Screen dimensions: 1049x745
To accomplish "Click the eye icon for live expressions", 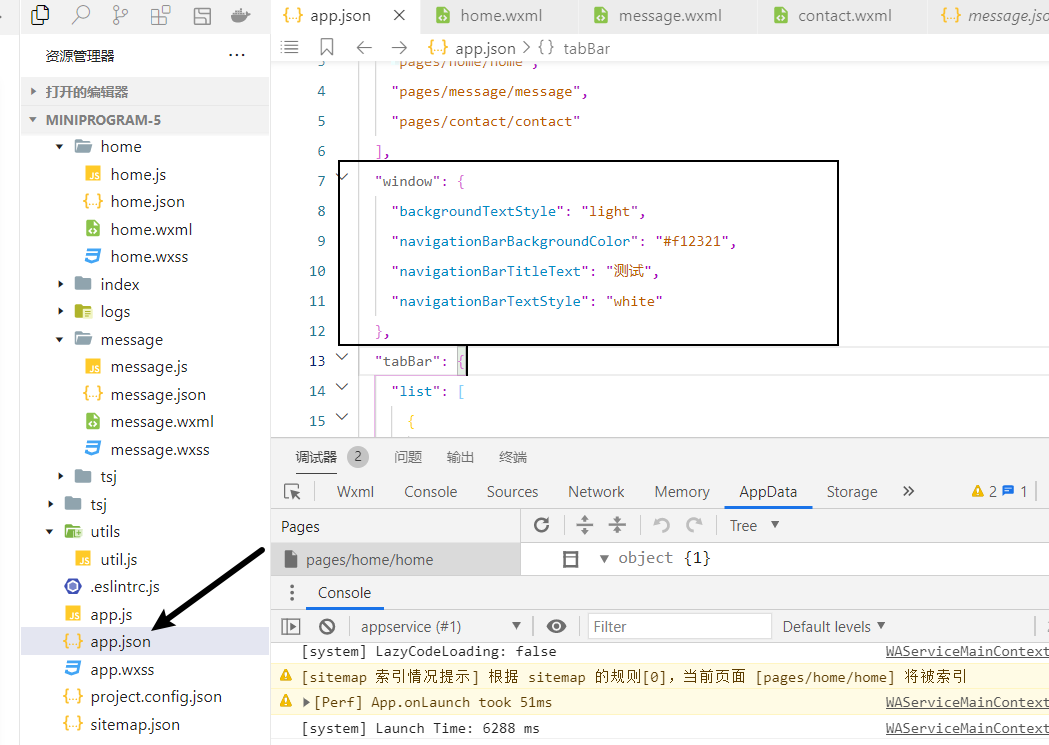I will pyautogui.click(x=556, y=627).
